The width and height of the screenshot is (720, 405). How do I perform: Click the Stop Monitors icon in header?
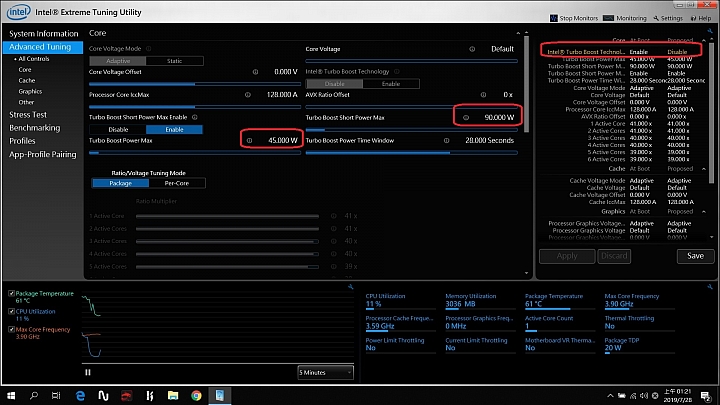[x=554, y=18]
